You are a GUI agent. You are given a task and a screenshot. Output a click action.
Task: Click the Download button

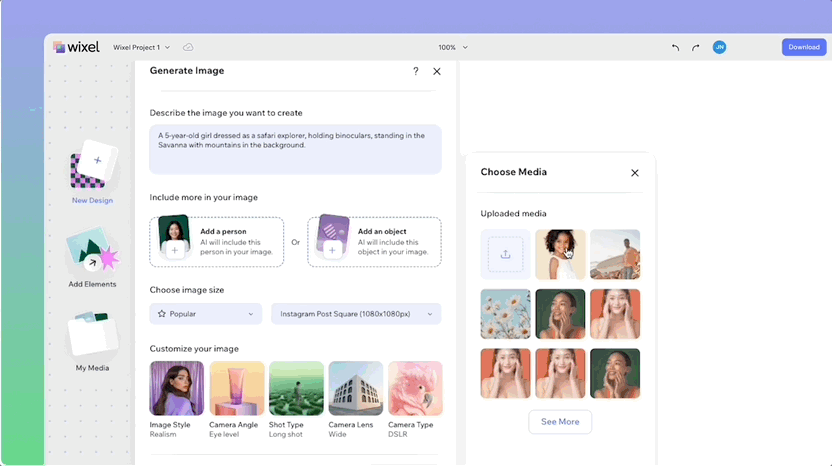(x=804, y=47)
